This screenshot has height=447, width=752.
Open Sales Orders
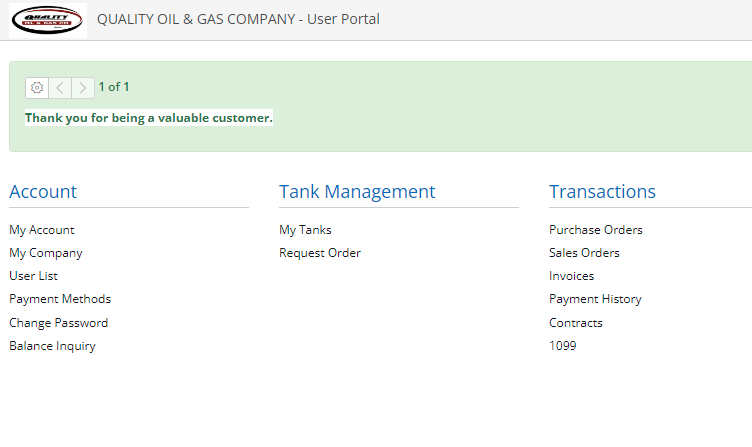(x=584, y=253)
